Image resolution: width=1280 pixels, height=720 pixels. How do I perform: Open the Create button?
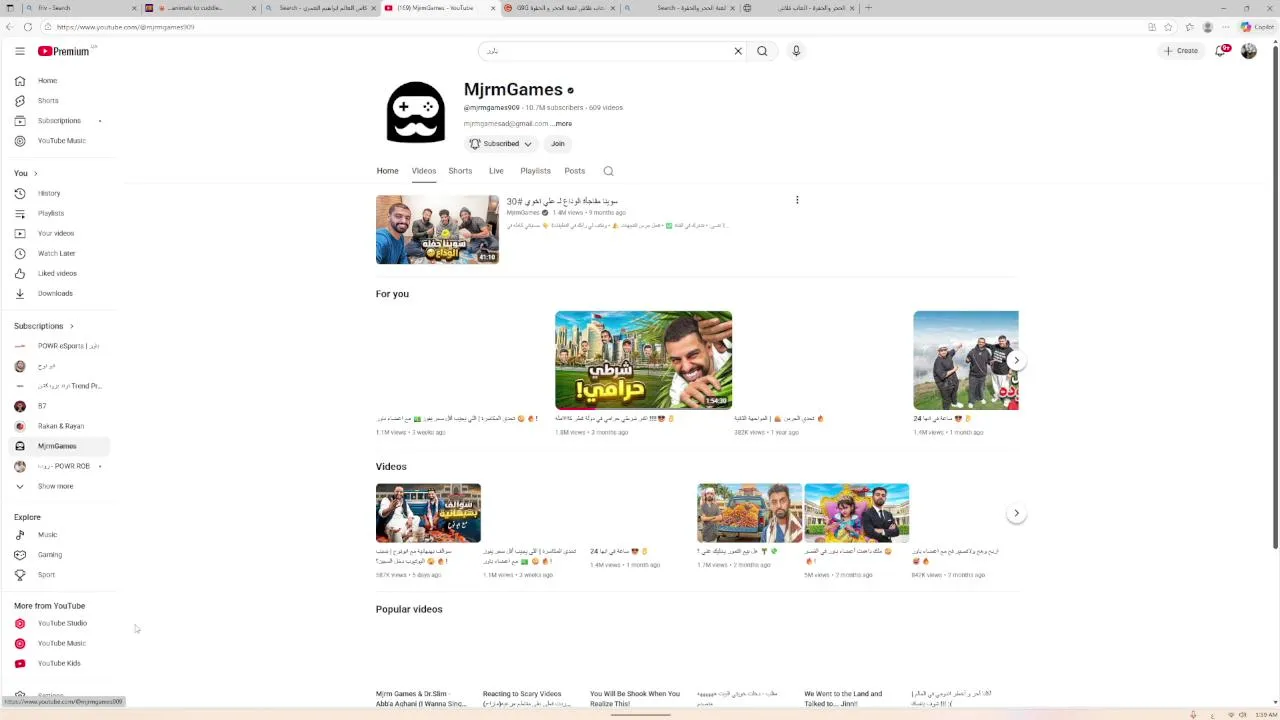(1180, 51)
